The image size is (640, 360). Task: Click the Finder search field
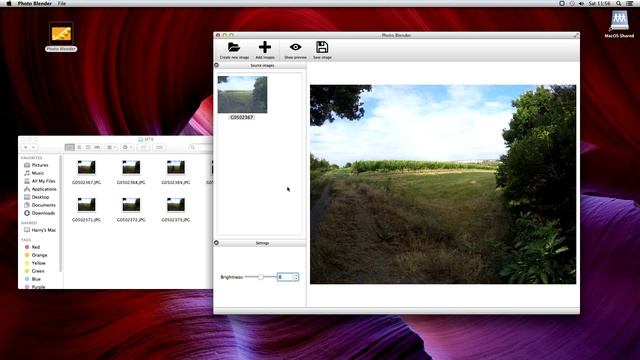(201, 147)
